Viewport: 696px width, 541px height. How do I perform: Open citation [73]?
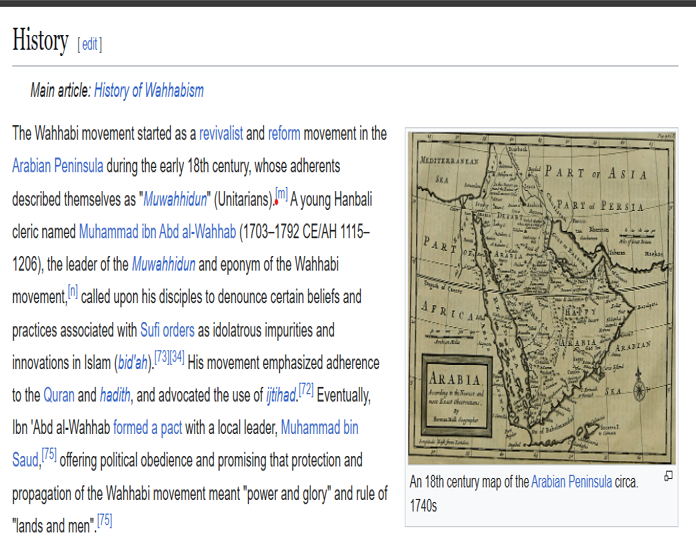(162, 357)
